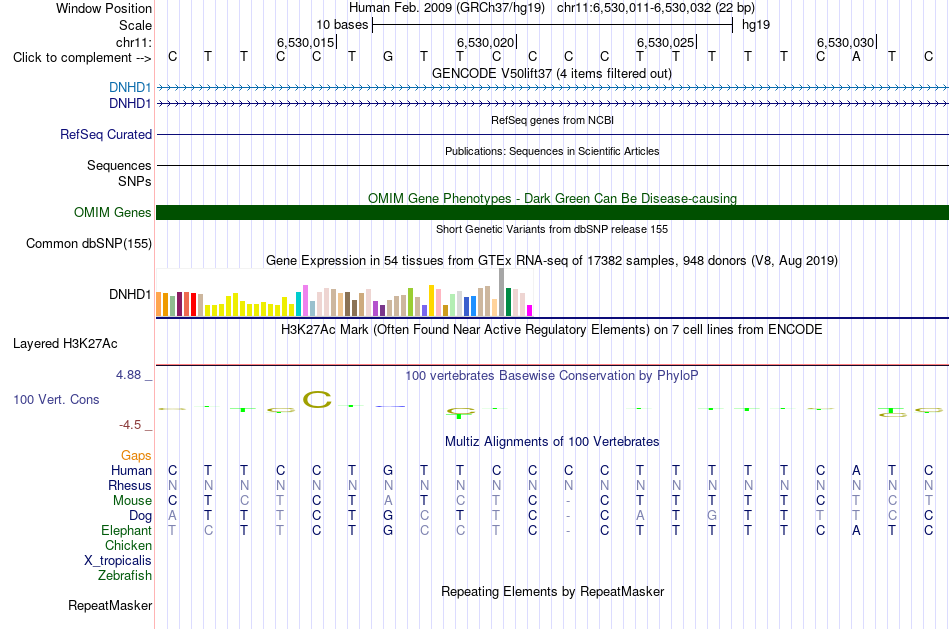This screenshot has width=950, height=629.
Task: Select the RepeatMasker track label
Action: coord(110,605)
